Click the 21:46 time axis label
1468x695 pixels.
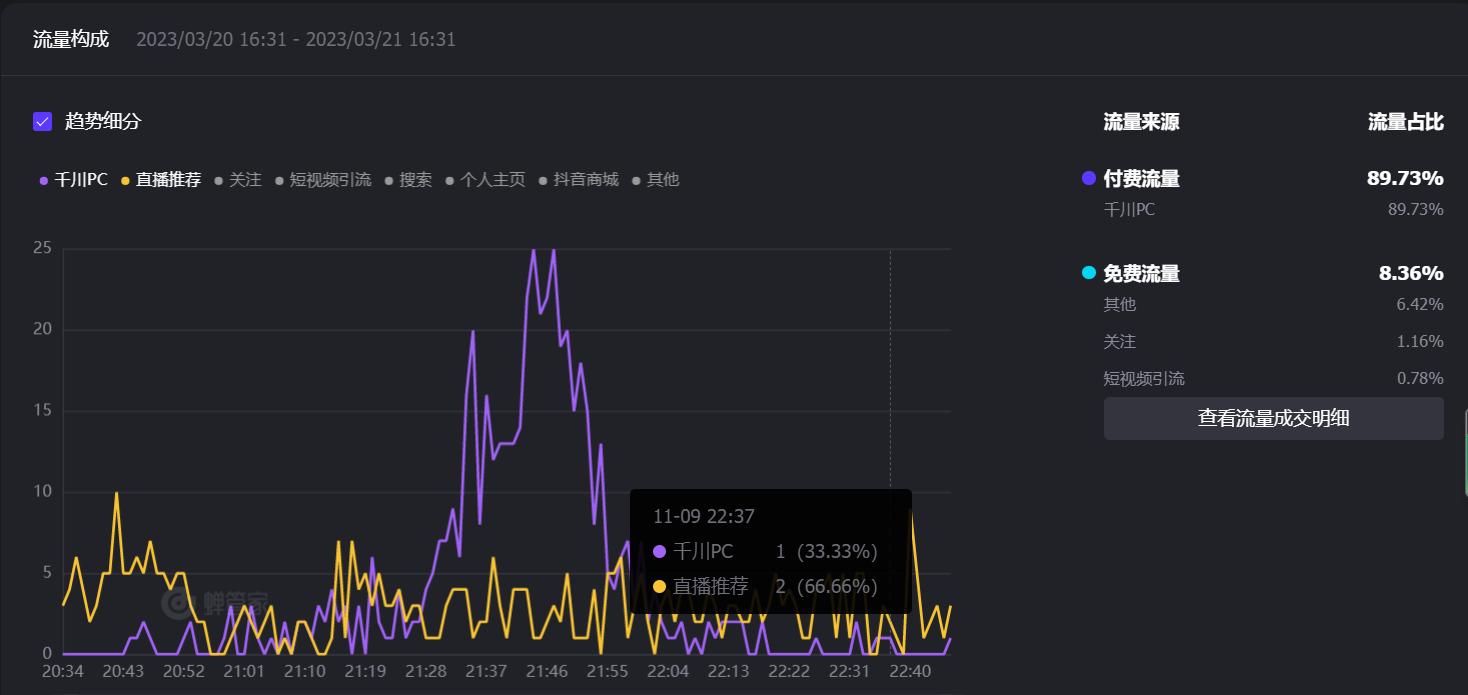point(547,671)
